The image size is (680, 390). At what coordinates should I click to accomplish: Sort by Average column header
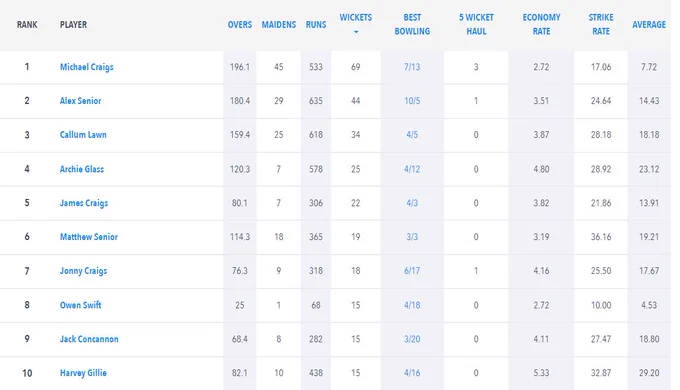(649, 25)
